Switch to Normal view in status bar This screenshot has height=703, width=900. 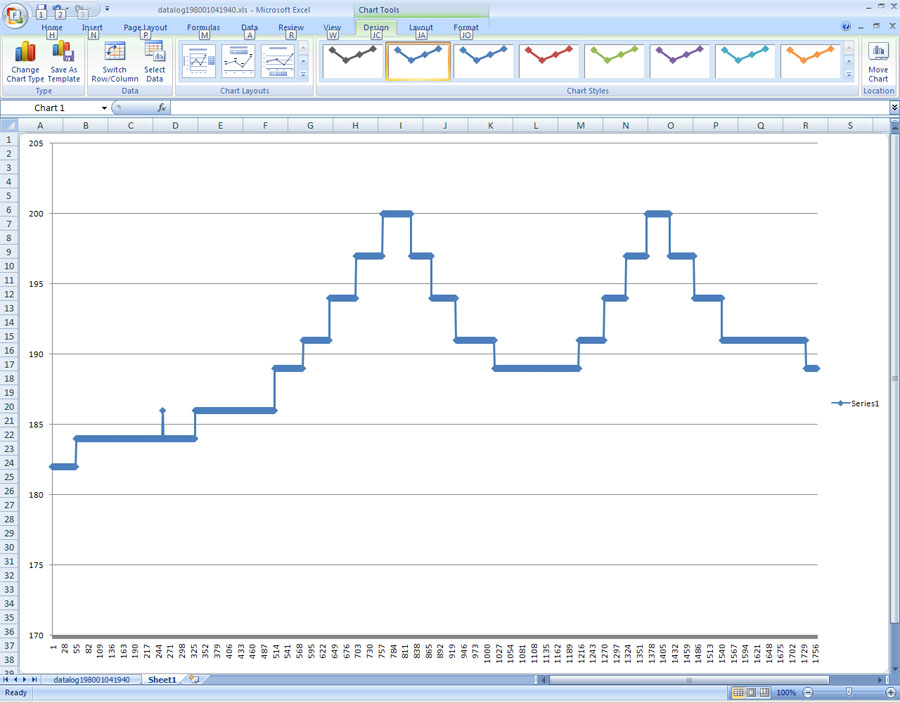(x=739, y=692)
